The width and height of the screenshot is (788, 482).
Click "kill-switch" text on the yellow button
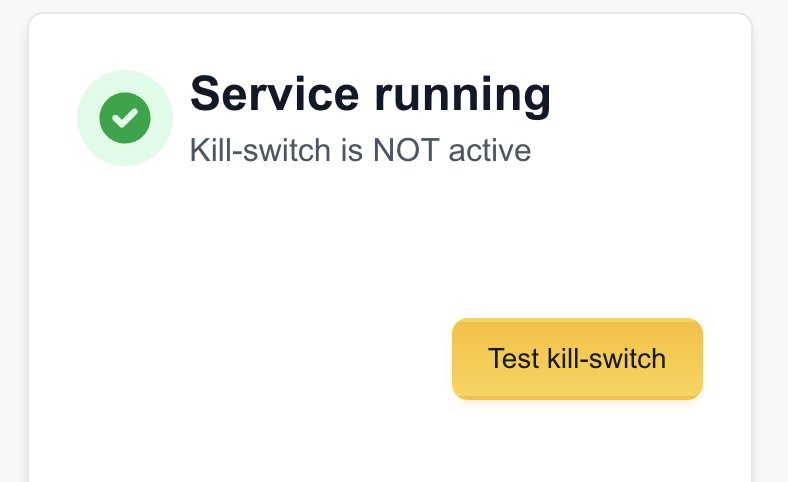click(607, 358)
